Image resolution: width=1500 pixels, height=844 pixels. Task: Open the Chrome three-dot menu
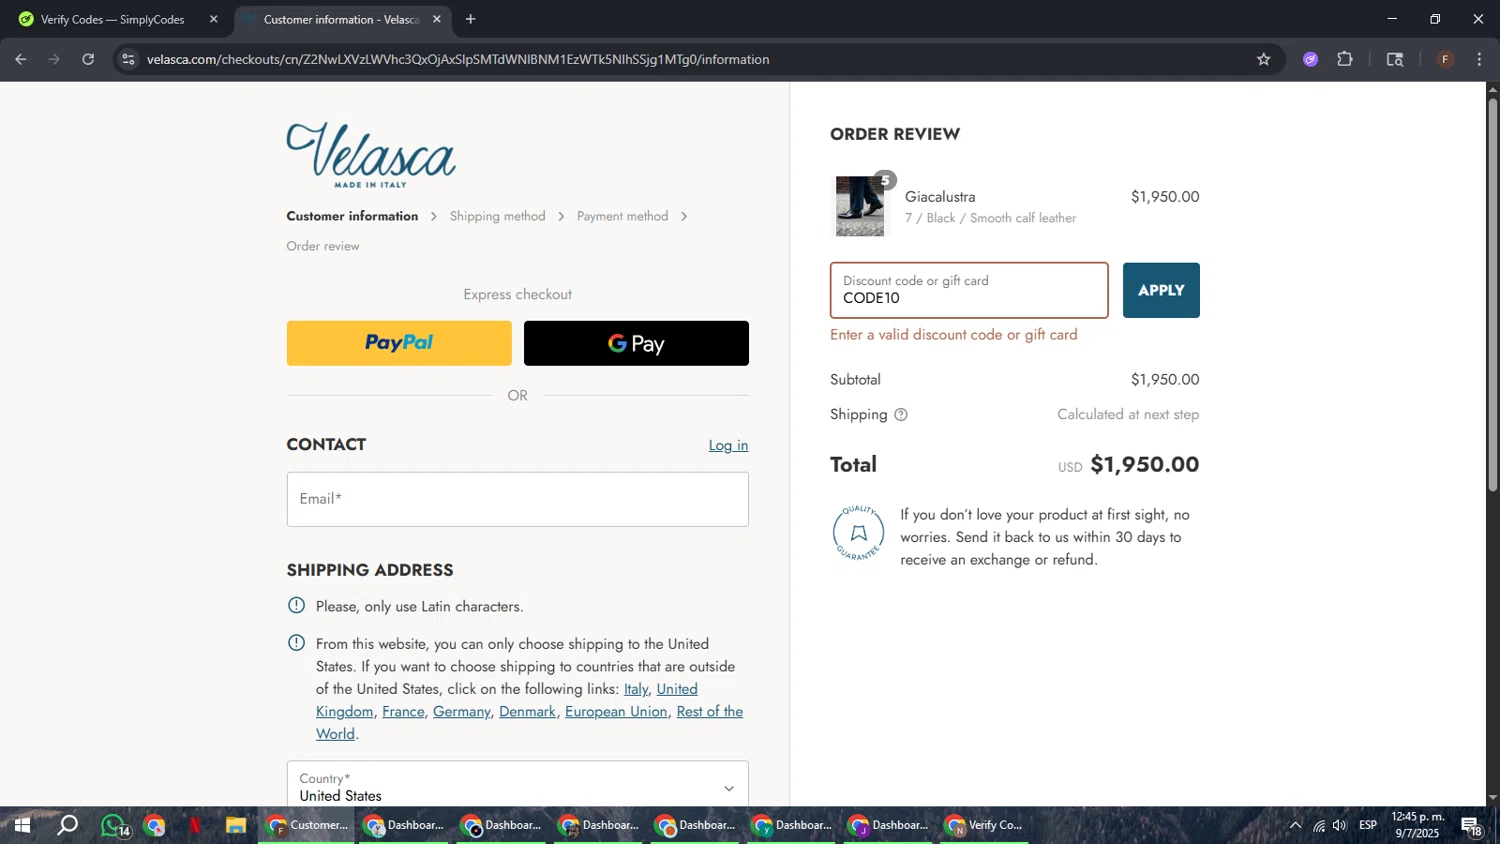[x=1479, y=59]
